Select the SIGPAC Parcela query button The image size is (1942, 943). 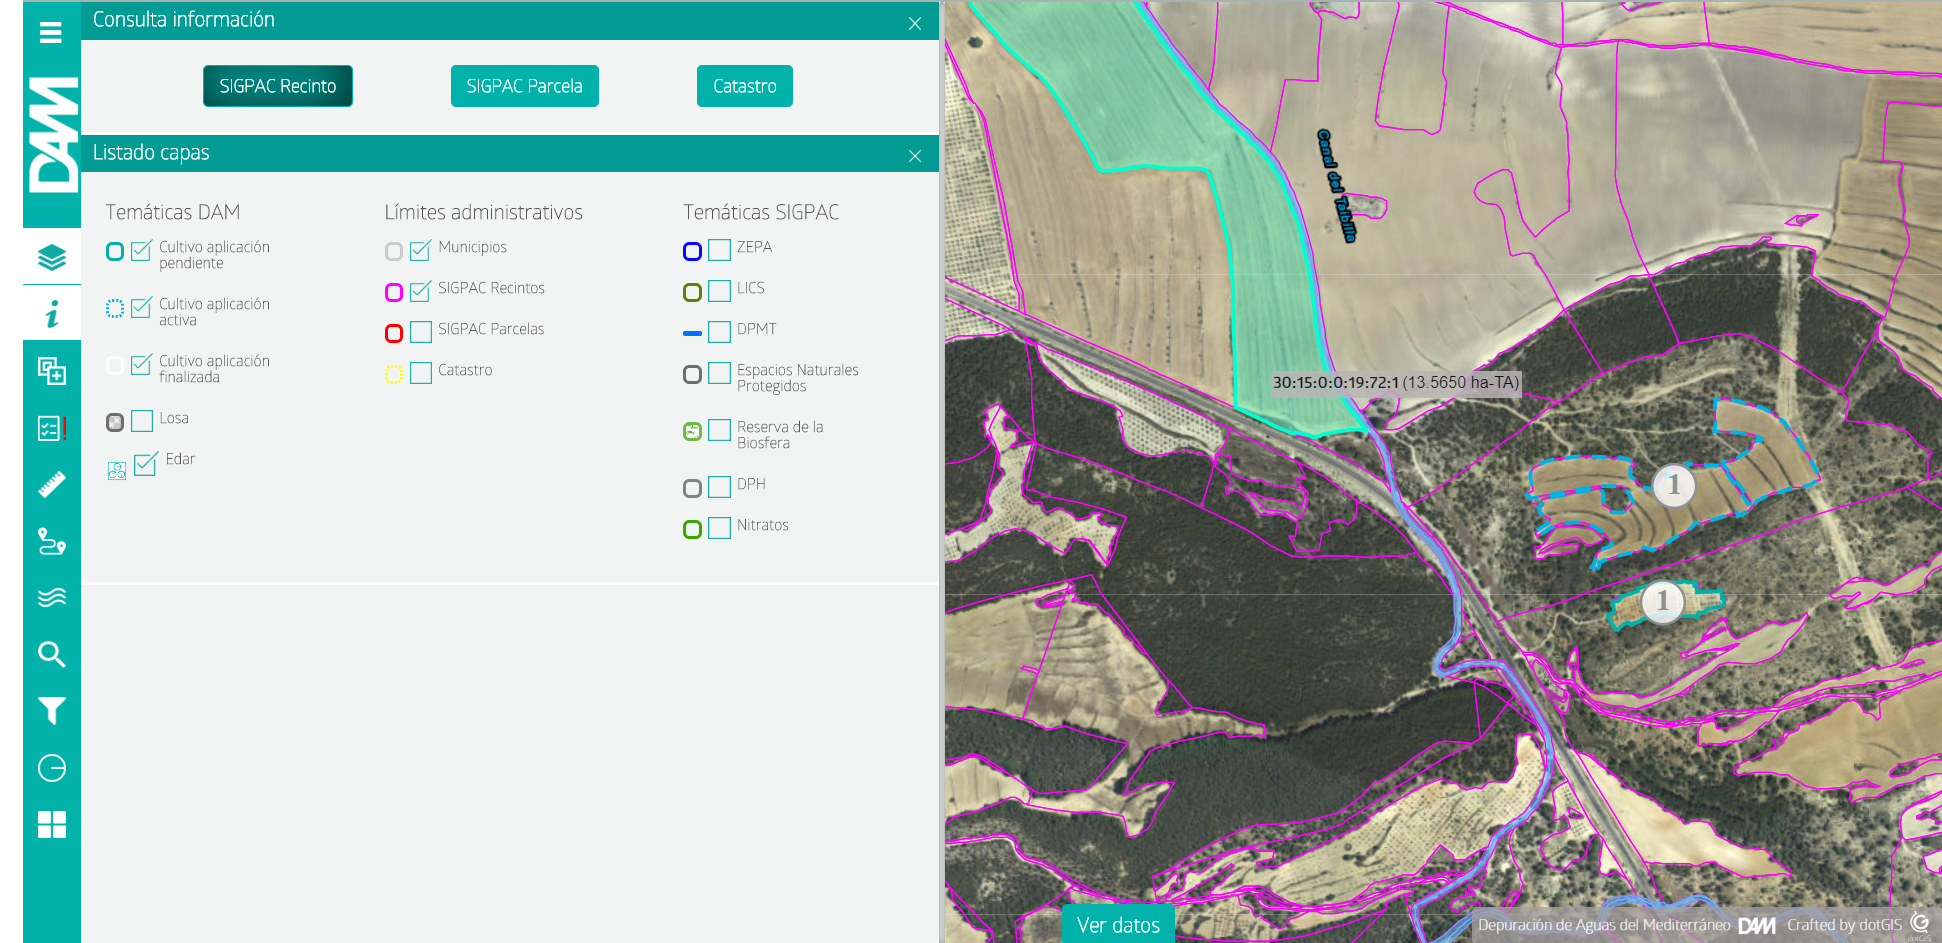[x=524, y=86]
